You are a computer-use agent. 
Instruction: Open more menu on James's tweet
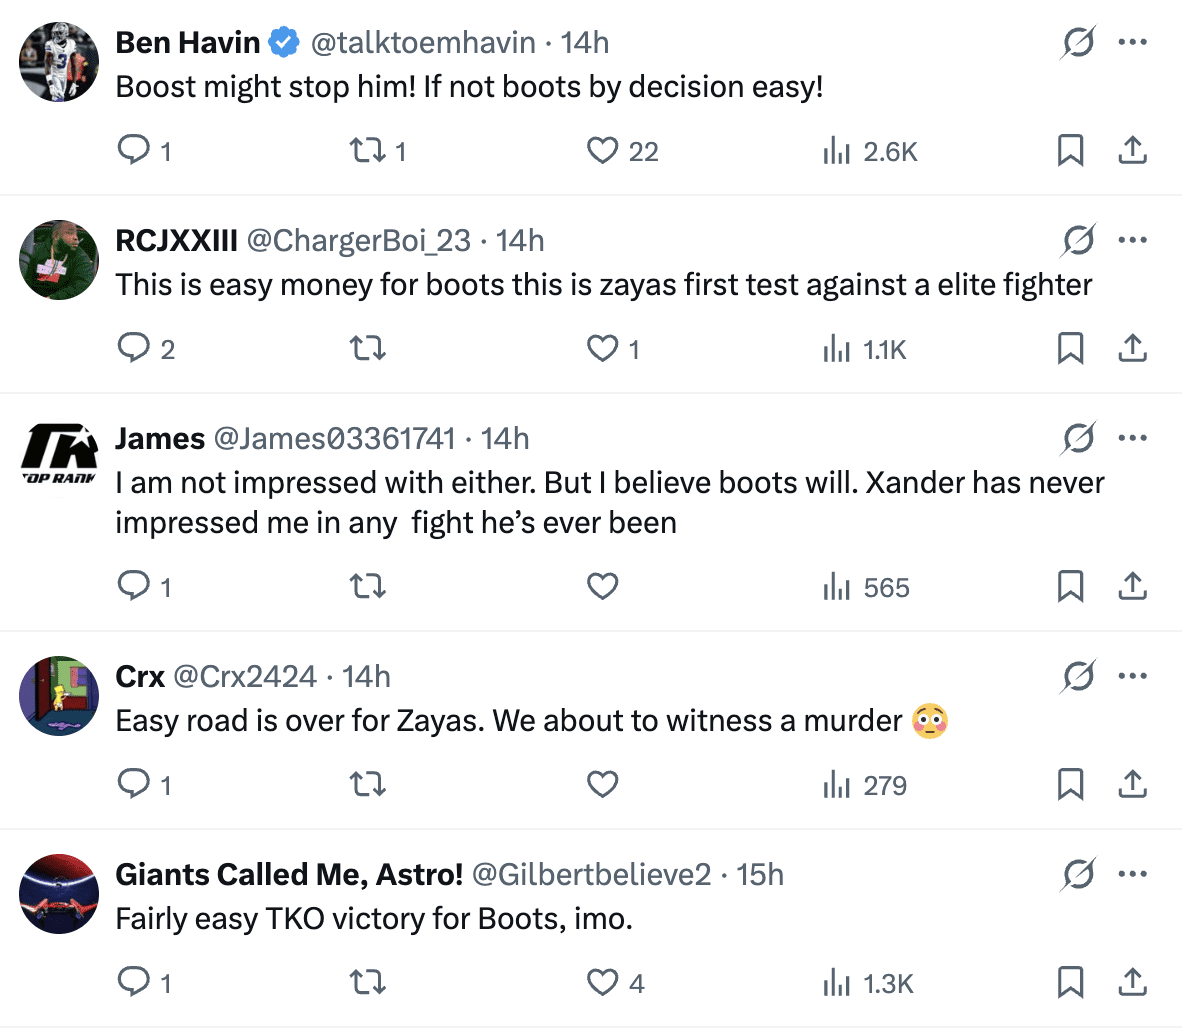[1132, 439]
